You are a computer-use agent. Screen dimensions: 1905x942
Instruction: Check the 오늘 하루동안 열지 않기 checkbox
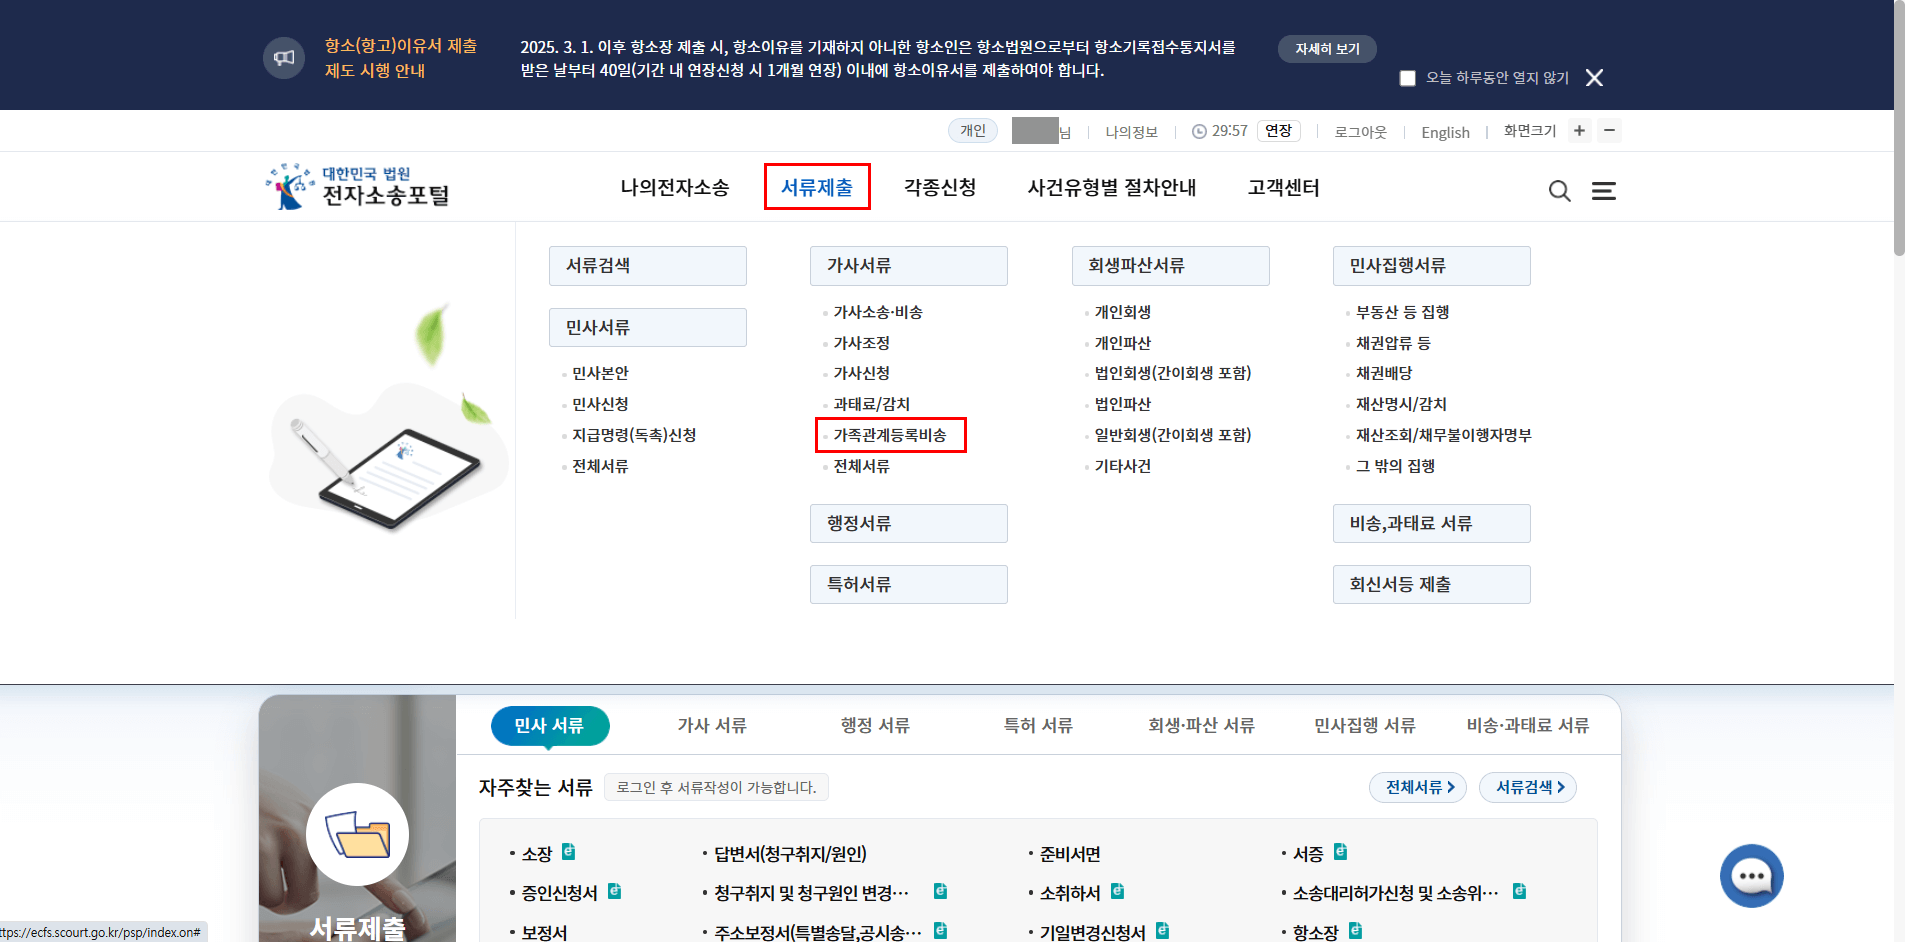coord(1408,77)
